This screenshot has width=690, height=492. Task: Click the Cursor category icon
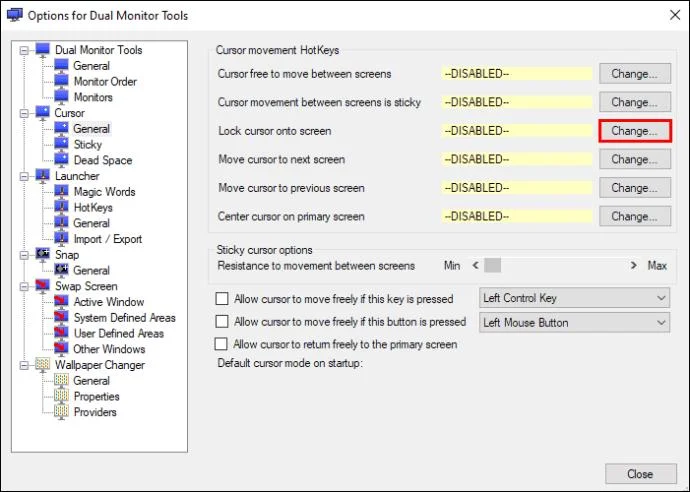tap(43, 113)
